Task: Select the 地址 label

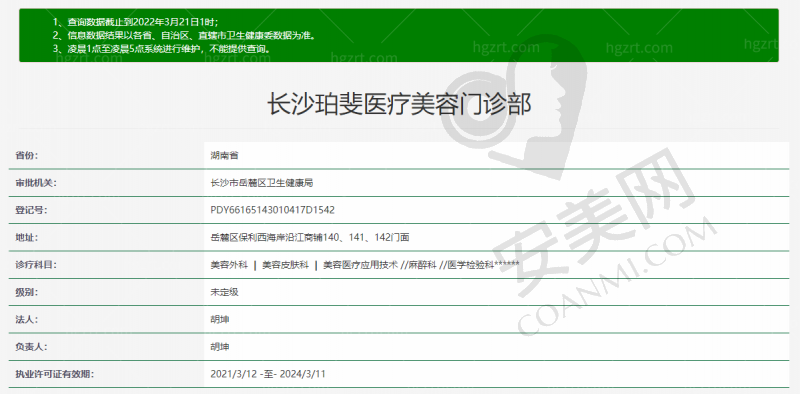Action: tap(27, 237)
